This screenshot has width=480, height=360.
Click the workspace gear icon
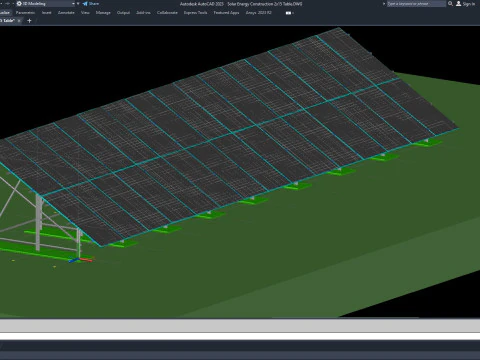click(19, 4)
